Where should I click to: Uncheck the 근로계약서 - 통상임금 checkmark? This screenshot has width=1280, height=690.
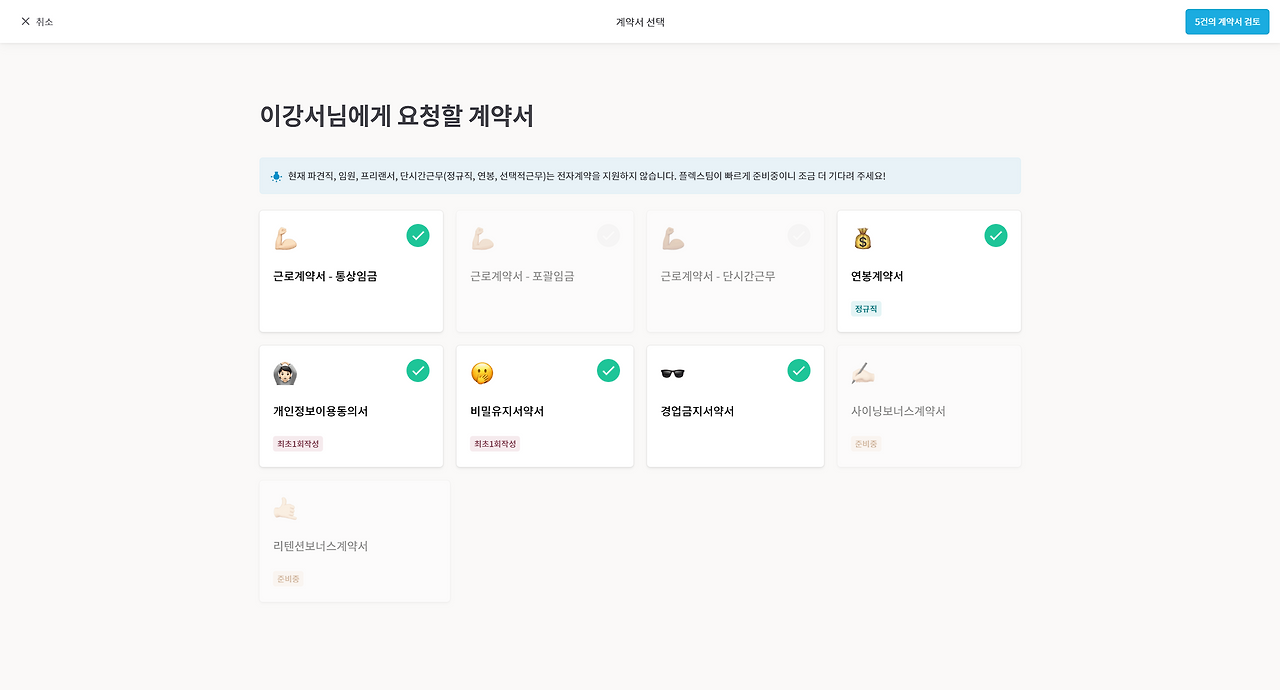pos(418,235)
